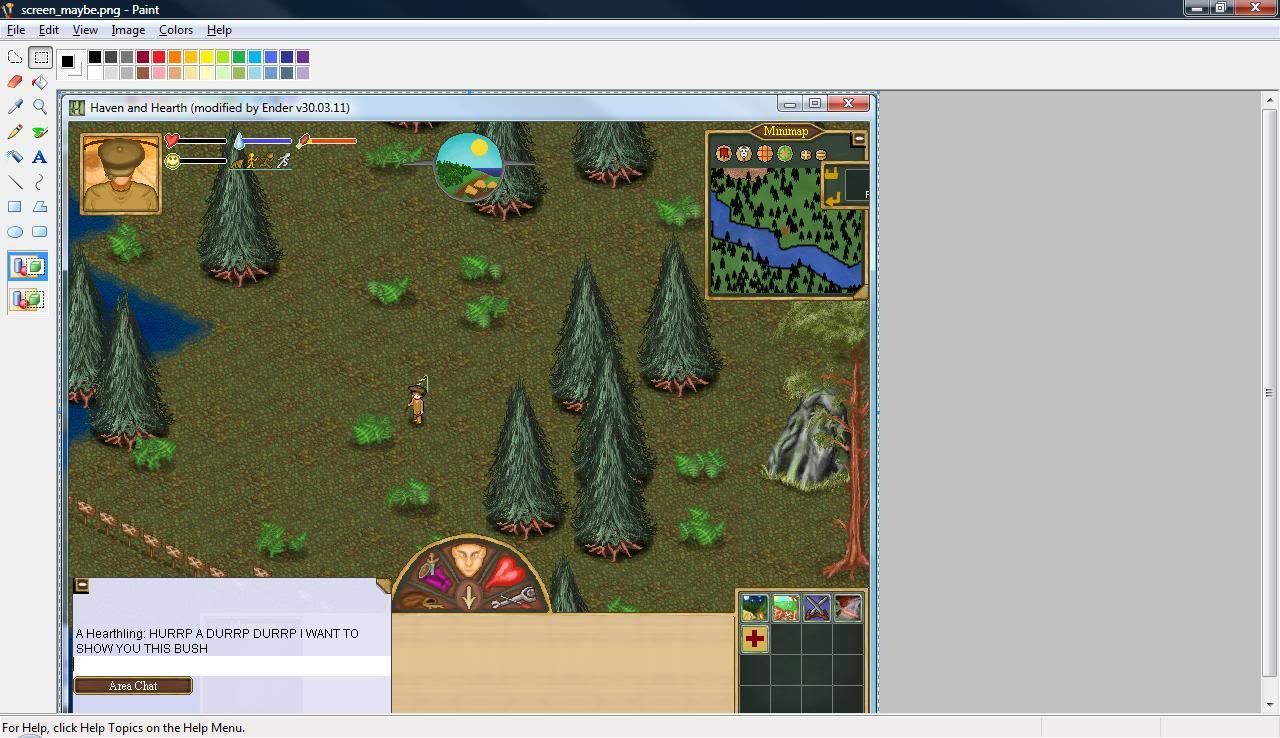Click the wrench icon in menu dial
This screenshot has height=738, width=1280.
pyautogui.click(x=516, y=598)
